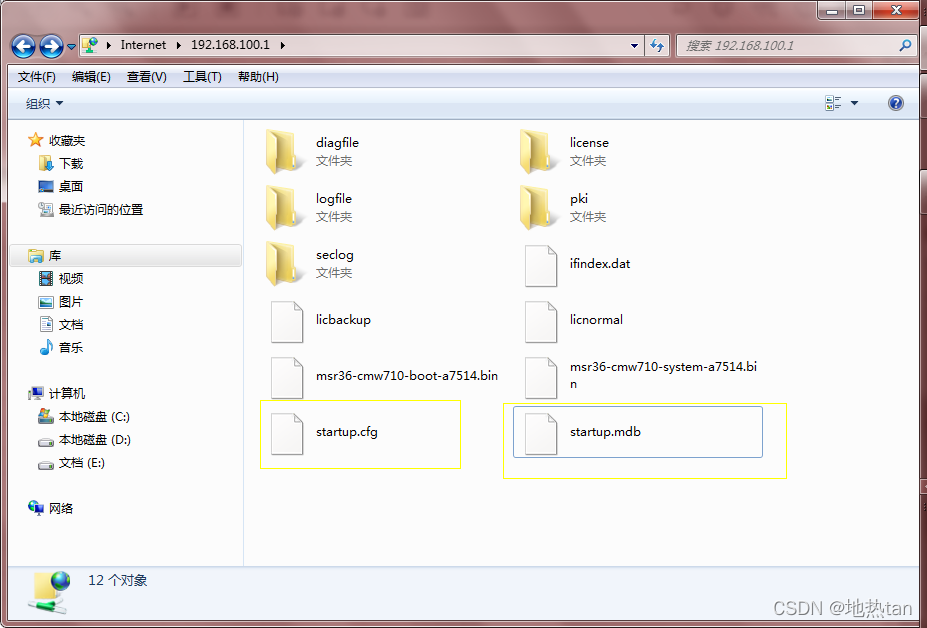This screenshot has width=927, height=628.
Task: Open help with the blue question mark icon
Action: [896, 103]
